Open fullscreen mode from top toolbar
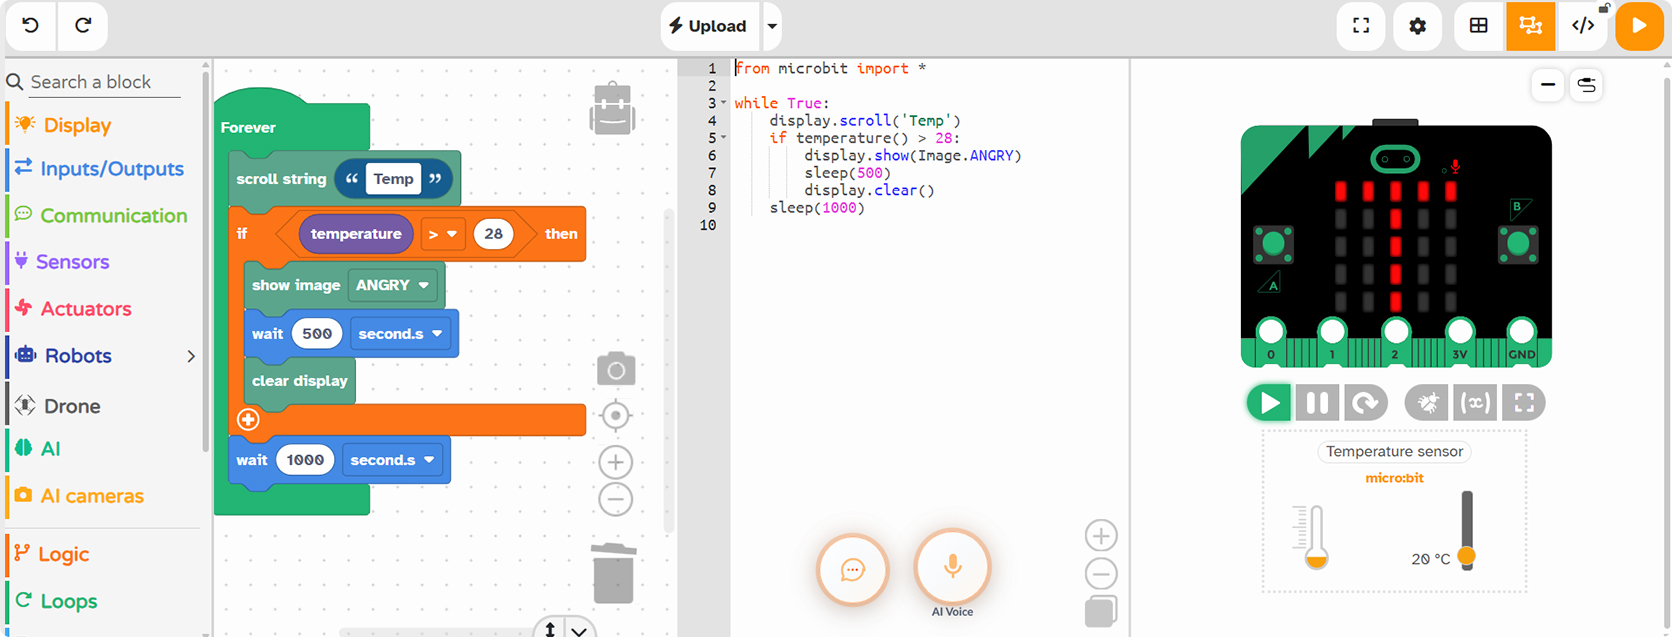 [x=1361, y=26]
